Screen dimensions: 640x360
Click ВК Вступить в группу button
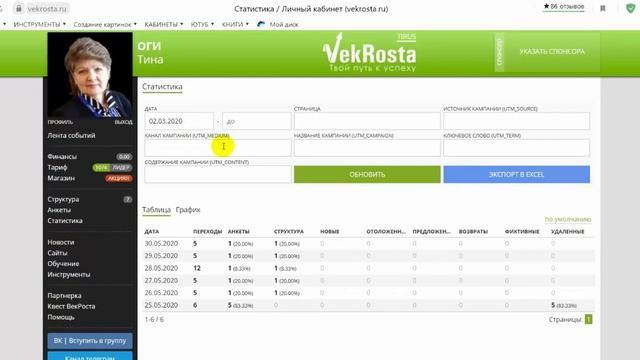click(x=90, y=340)
